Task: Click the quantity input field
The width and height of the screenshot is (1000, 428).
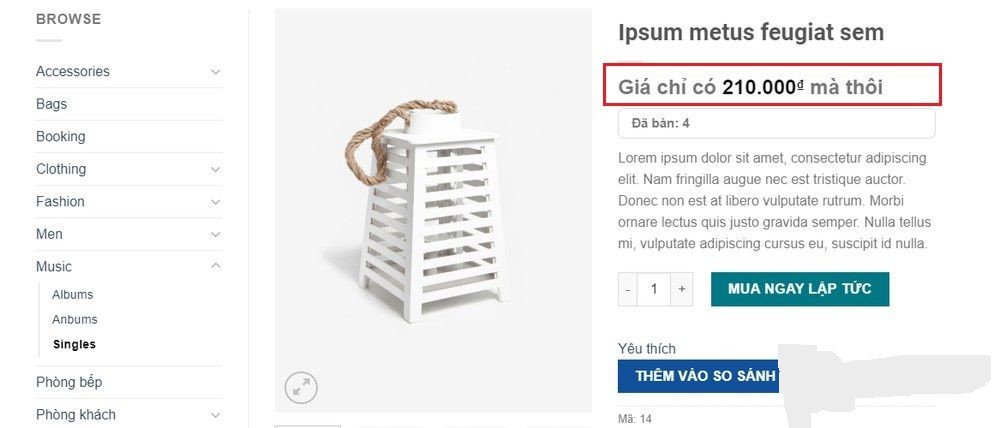Action: click(654, 289)
